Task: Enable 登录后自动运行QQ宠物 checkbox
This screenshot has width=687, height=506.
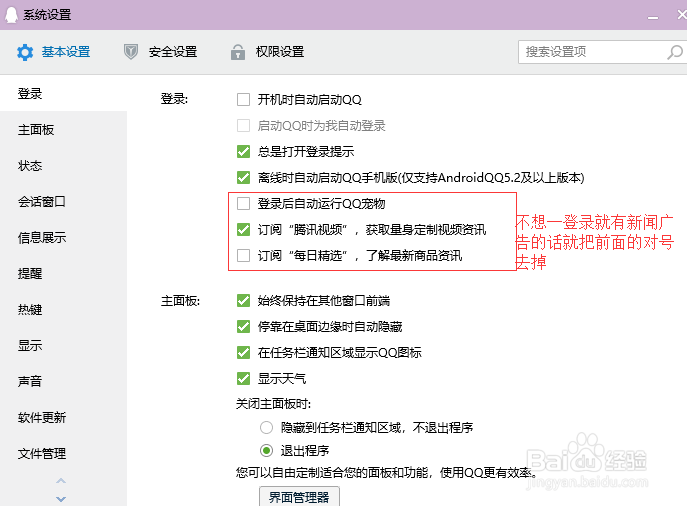Action: pyautogui.click(x=243, y=203)
